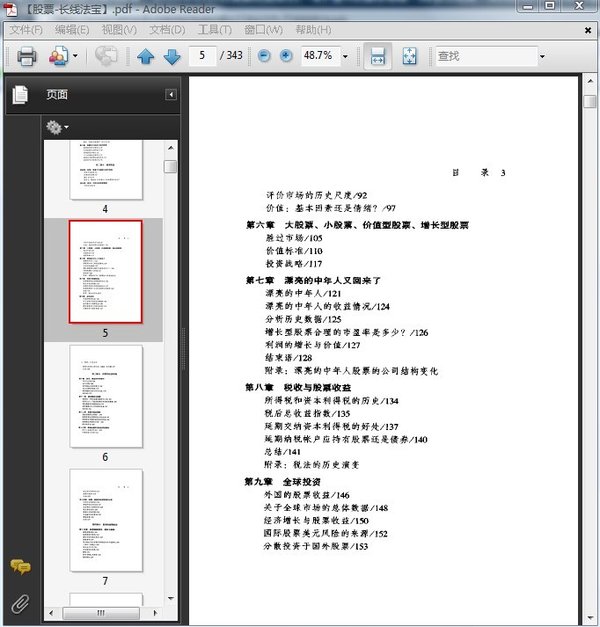600x627 pixels.
Task: Open the pages panel gear options menu
Action: click(57, 127)
